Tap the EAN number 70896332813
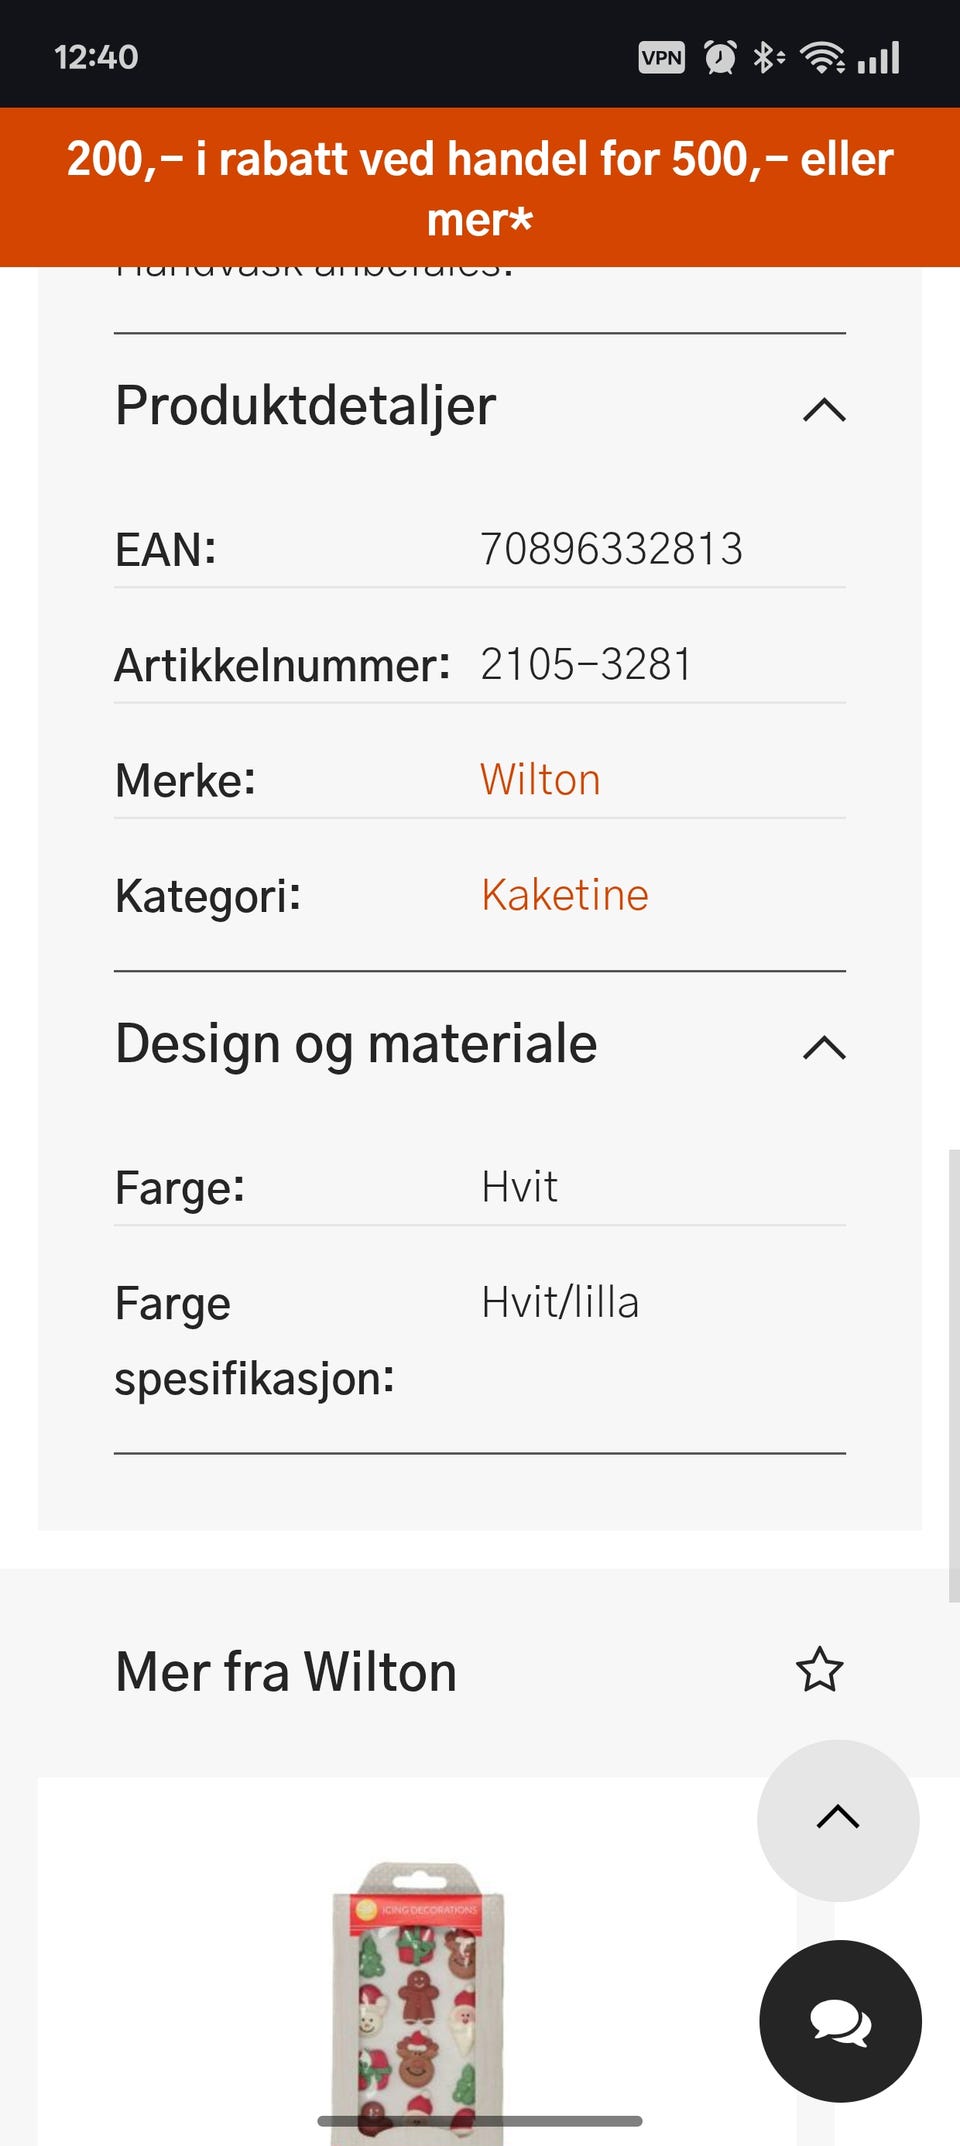This screenshot has width=960, height=2146. click(611, 549)
